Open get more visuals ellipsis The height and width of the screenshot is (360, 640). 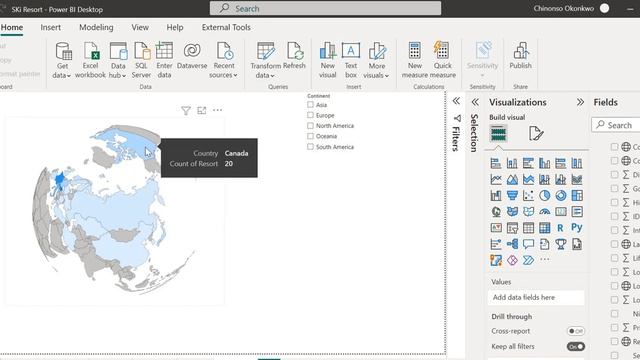(544, 260)
